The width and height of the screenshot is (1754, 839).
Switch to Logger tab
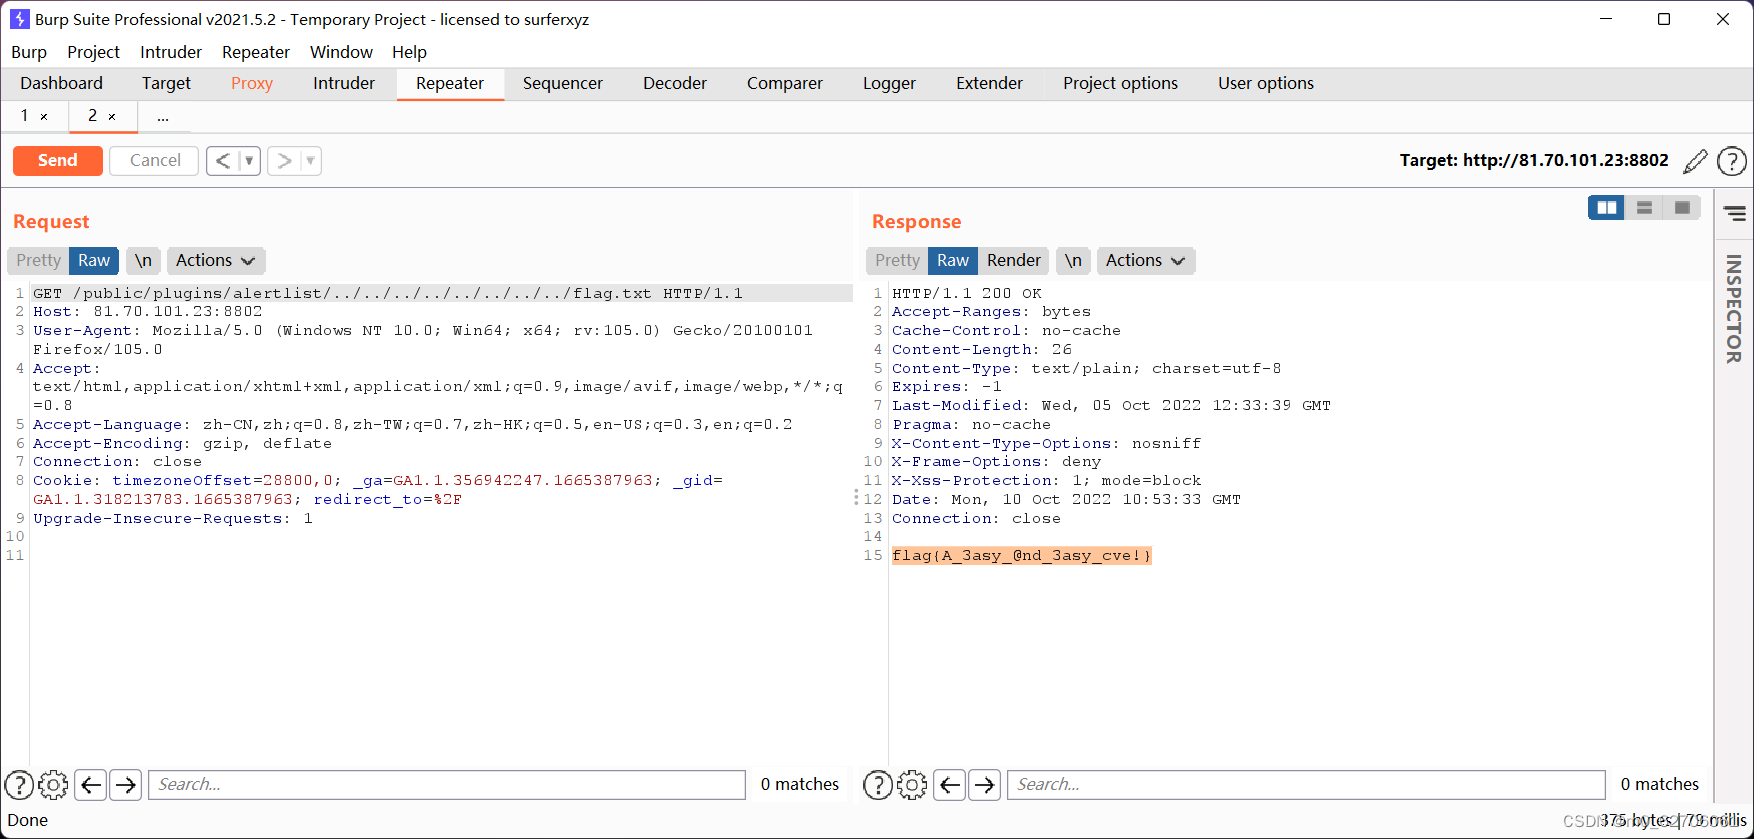pyautogui.click(x=889, y=83)
